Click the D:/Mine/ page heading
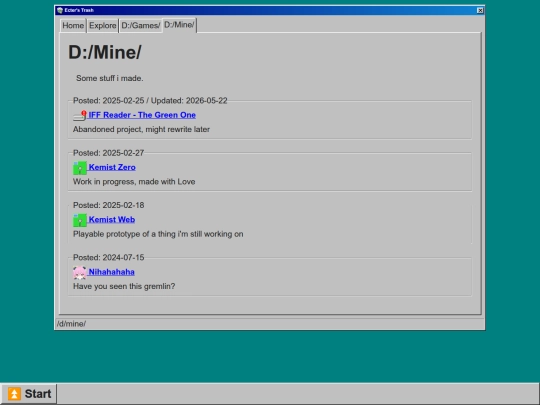Viewport: 540px width, 405px height. [105, 52]
